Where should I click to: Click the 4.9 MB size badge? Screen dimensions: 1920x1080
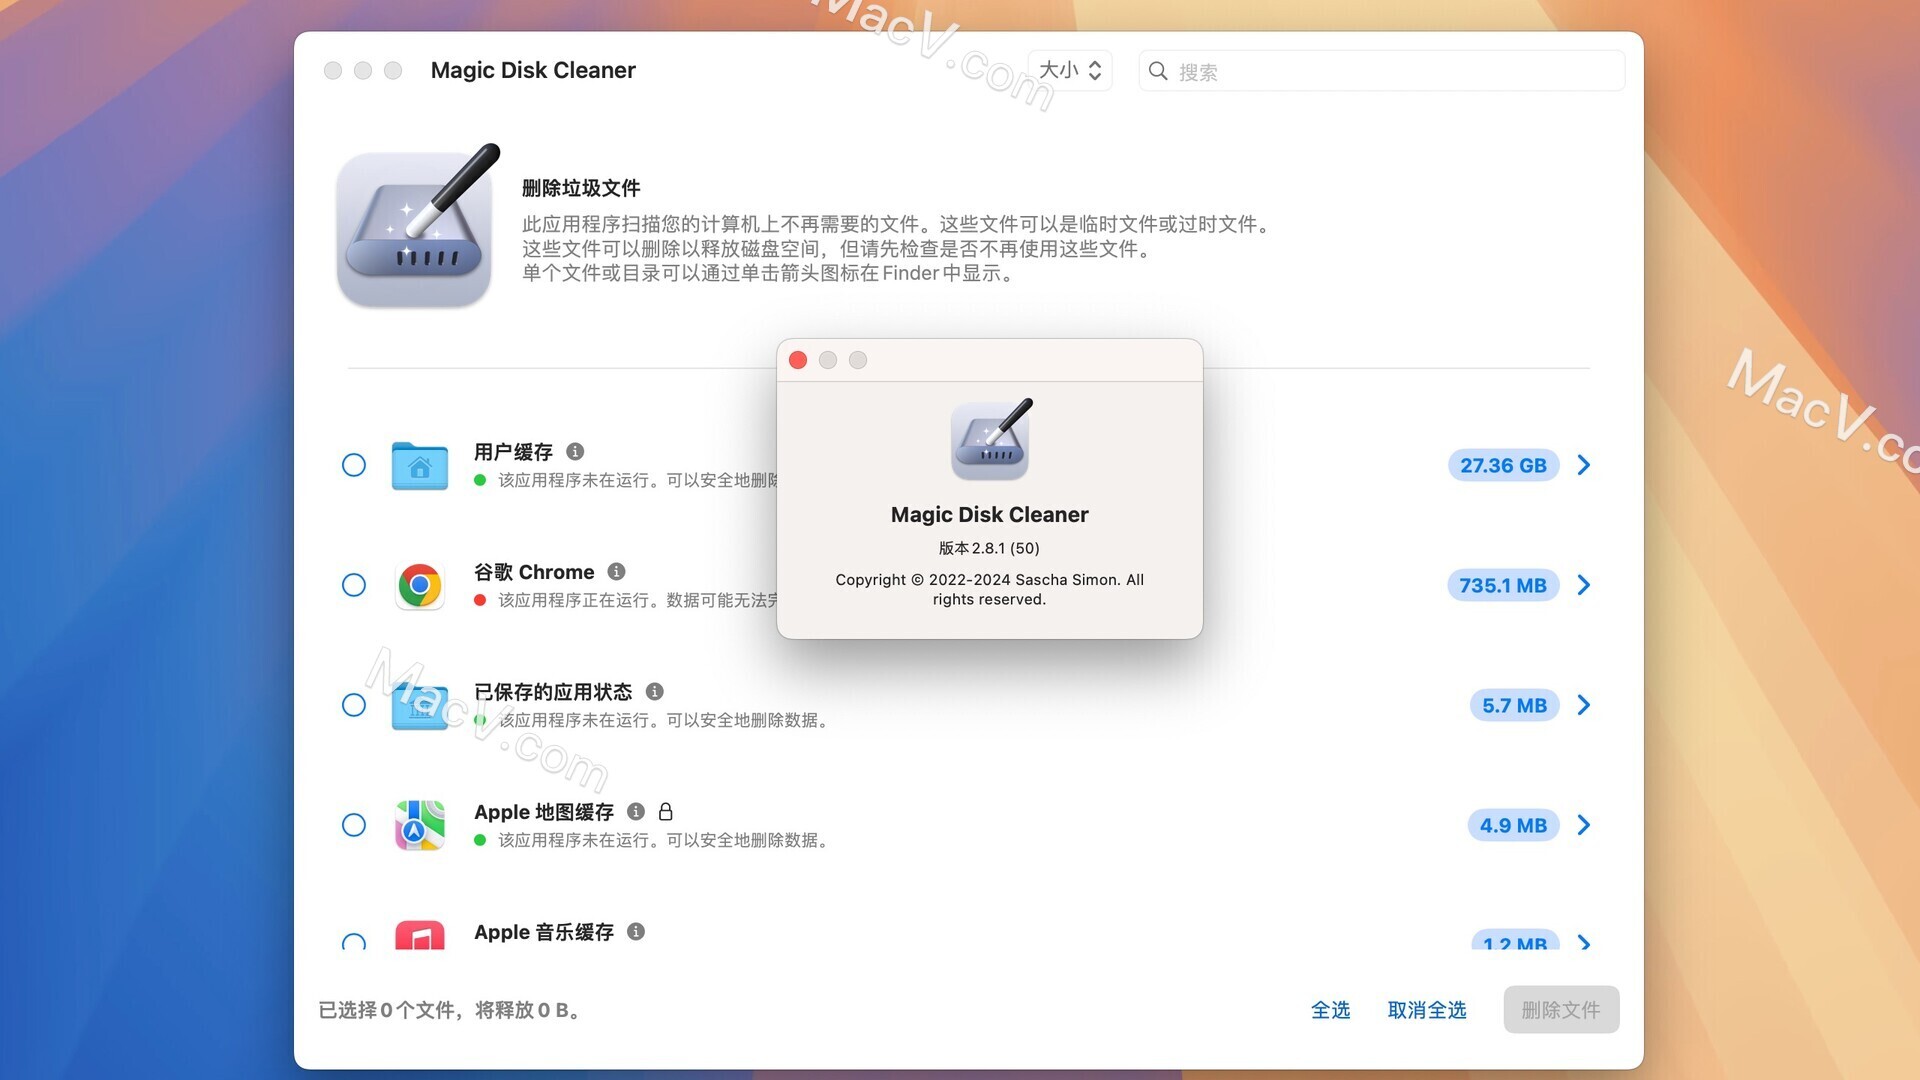[x=1513, y=825]
